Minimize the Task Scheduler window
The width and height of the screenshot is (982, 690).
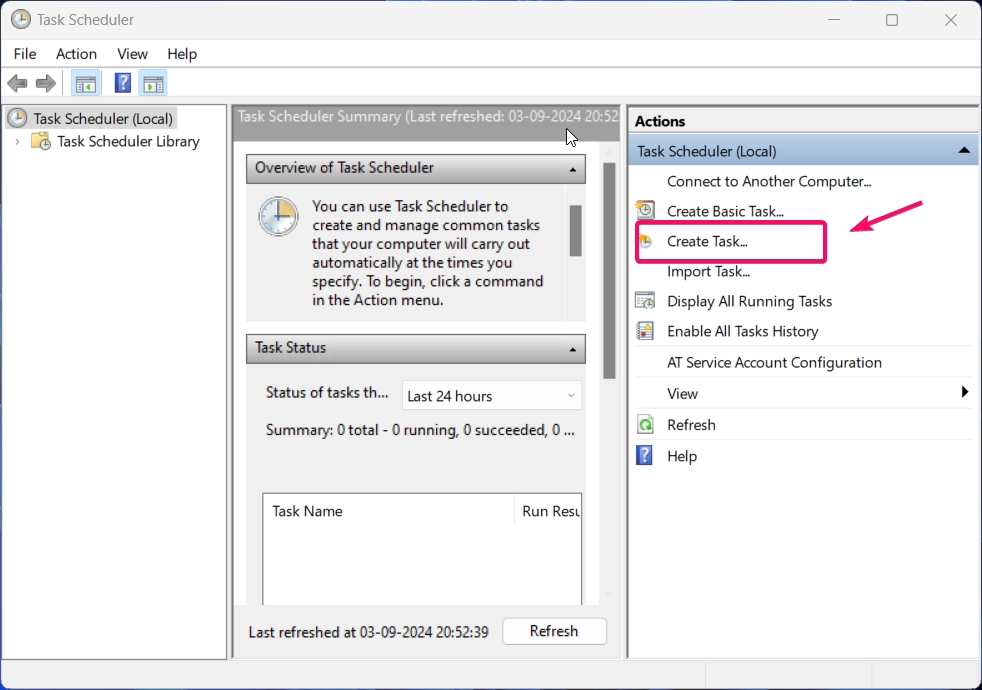click(x=834, y=20)
